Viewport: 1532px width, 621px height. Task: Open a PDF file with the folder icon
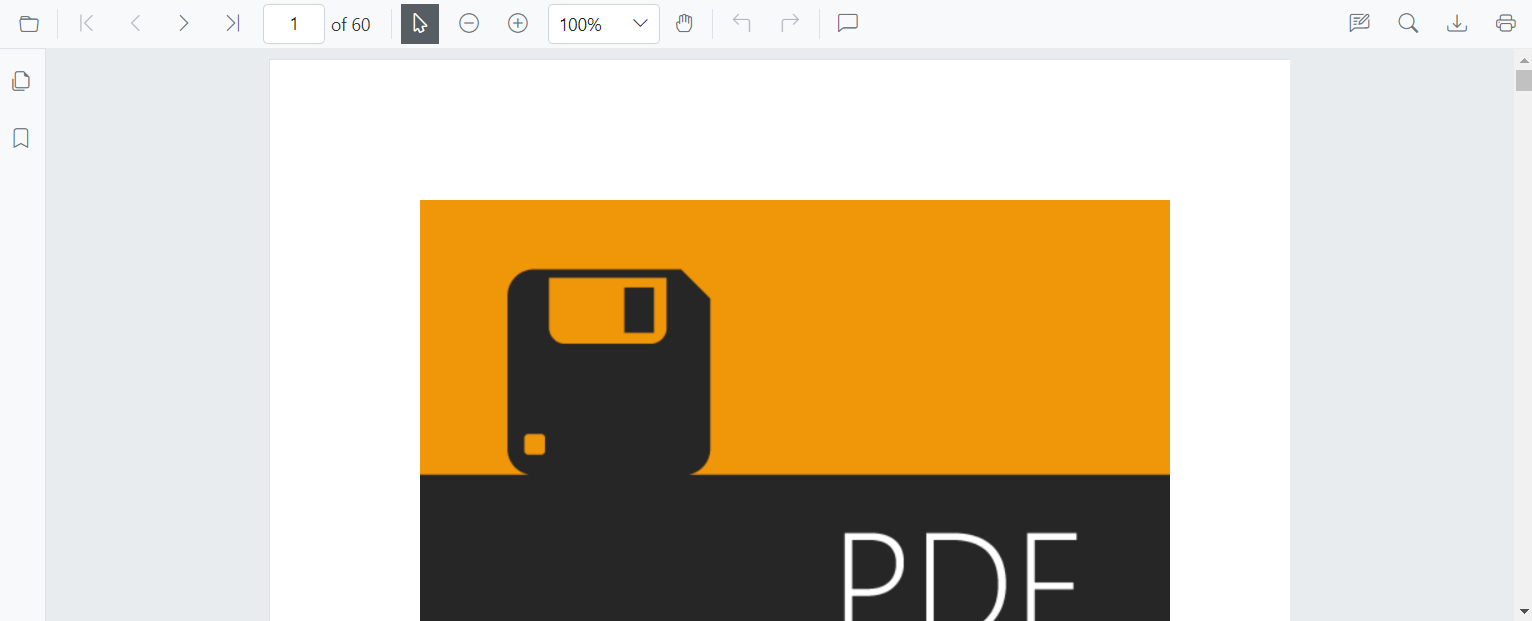[x=29, y=24]
